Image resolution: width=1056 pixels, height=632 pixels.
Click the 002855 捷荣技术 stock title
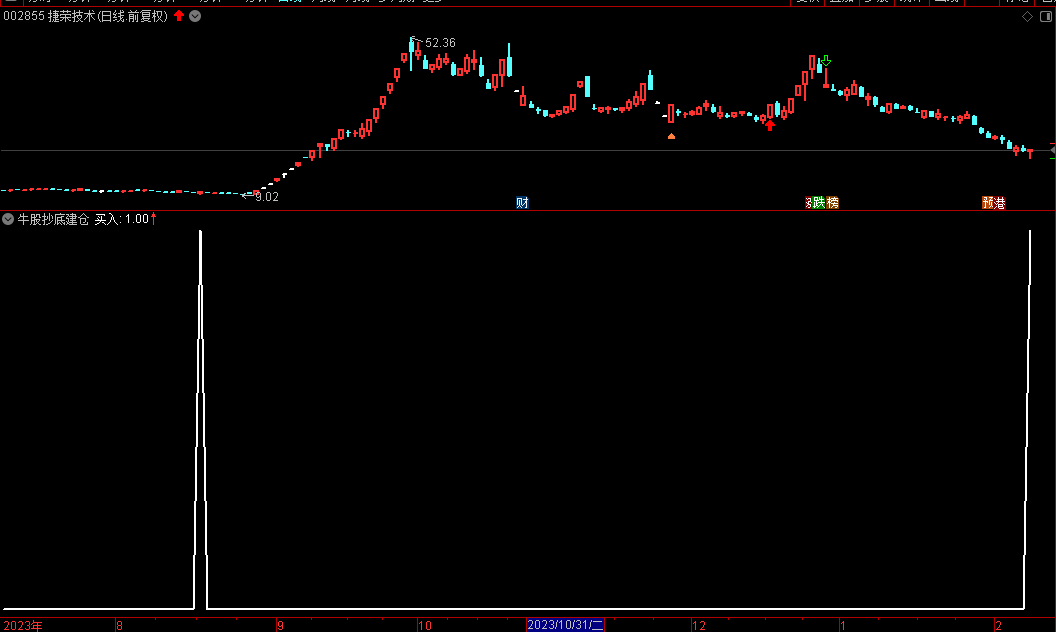(x=86, y=16)
